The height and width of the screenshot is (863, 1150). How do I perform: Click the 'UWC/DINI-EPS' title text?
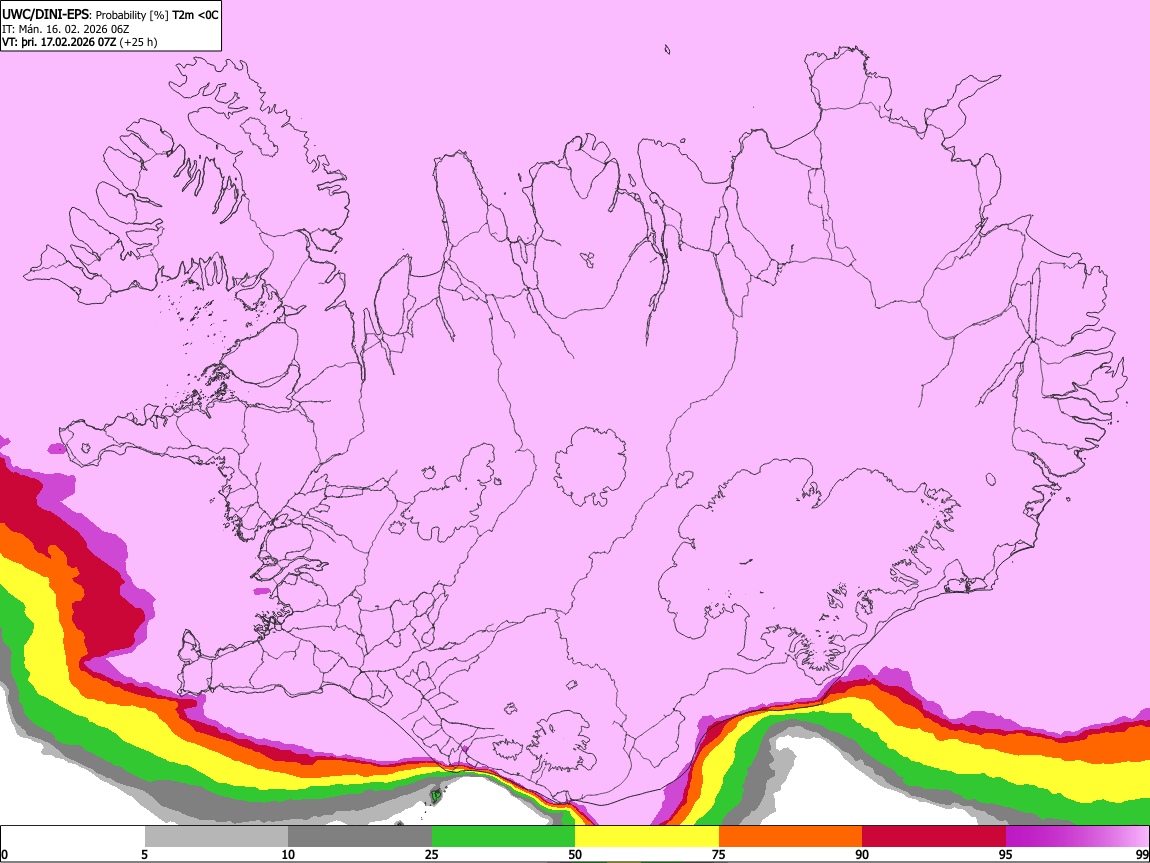click(x=44, y=15)
